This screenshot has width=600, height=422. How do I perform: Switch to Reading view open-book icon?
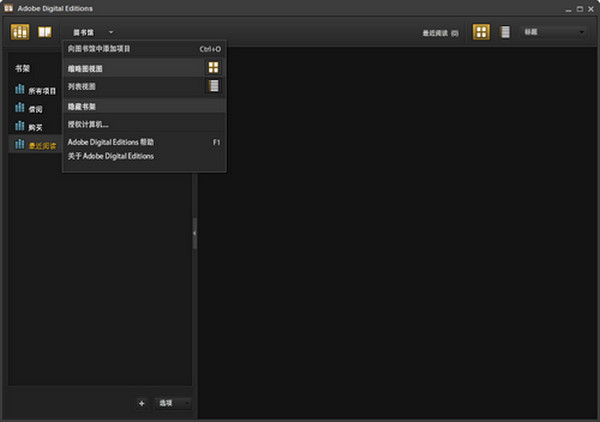click(x=44, y=32)
